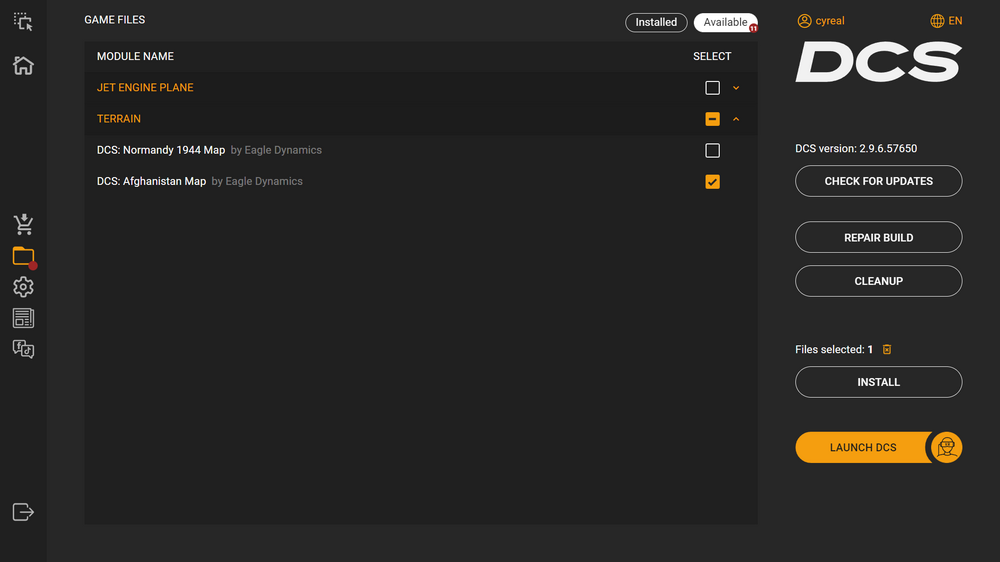Screen dimensions: 1000x562
Task: Go to the Home icon in sidebar
Action: pos(23,65)
